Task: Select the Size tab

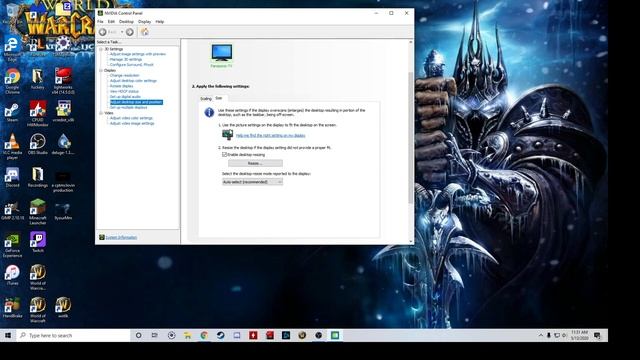Action: click(219, 98)
